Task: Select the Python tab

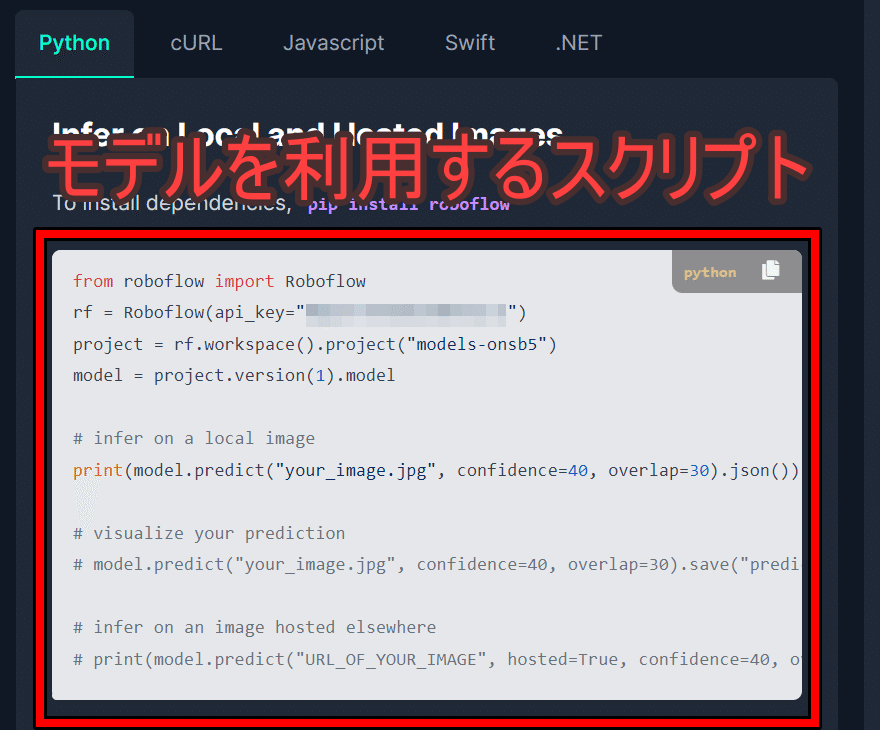Action: 74,43
